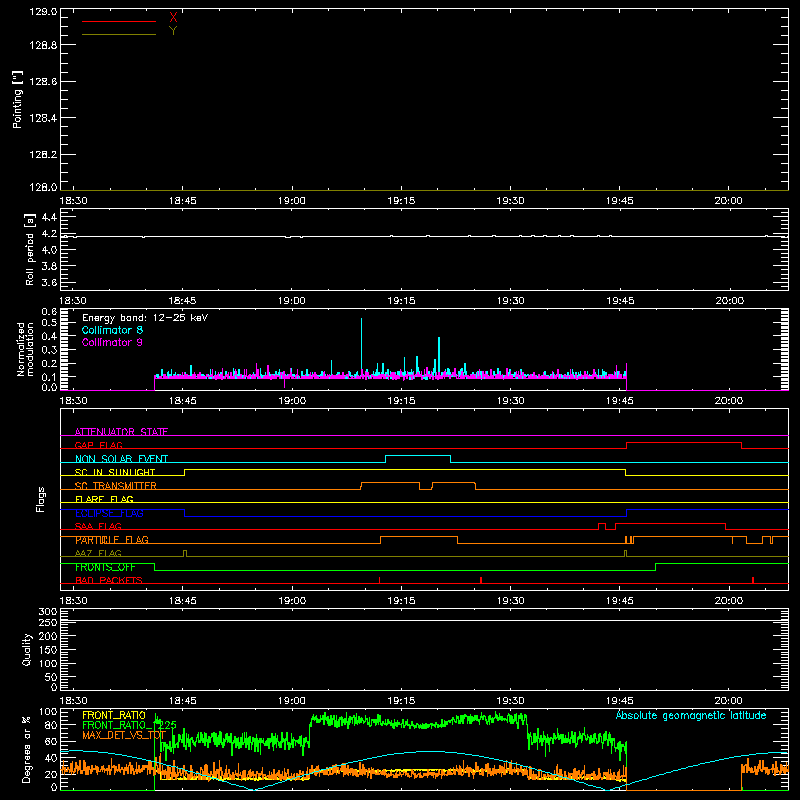
Task: Click the Quality axis title
Action: (27, 649)
